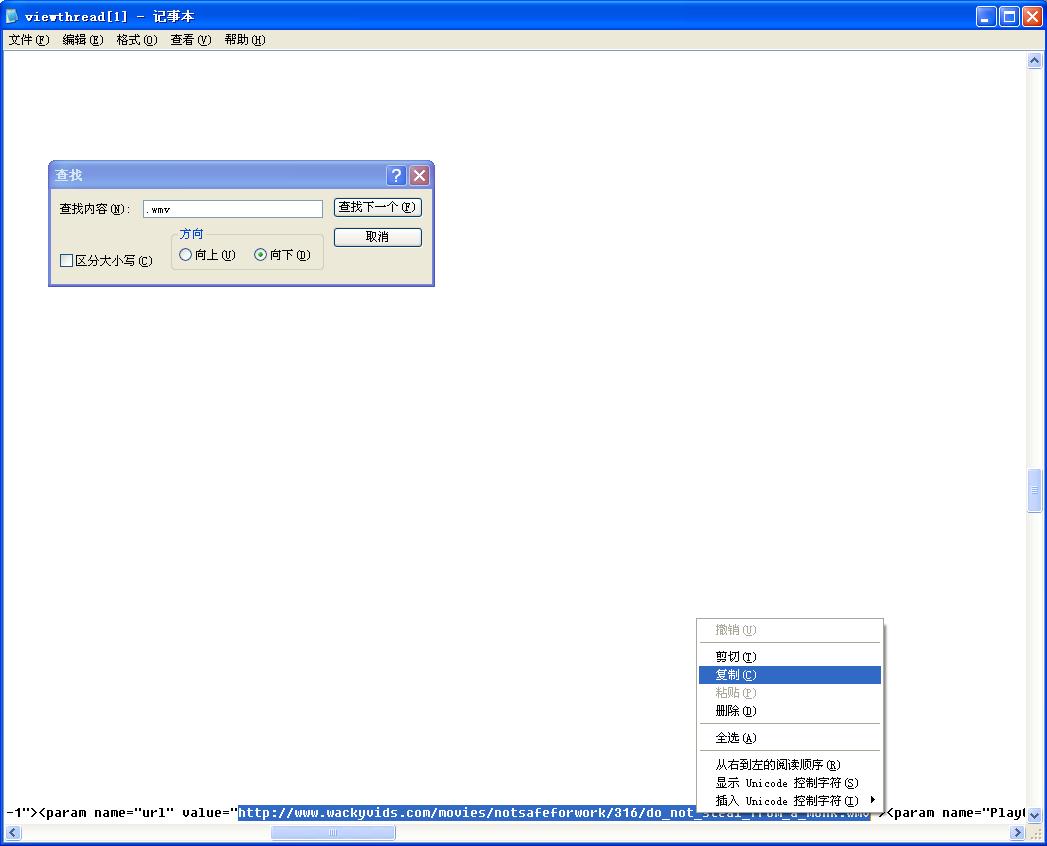Click the vertical scrollbar down arrow

[1035, 815]
